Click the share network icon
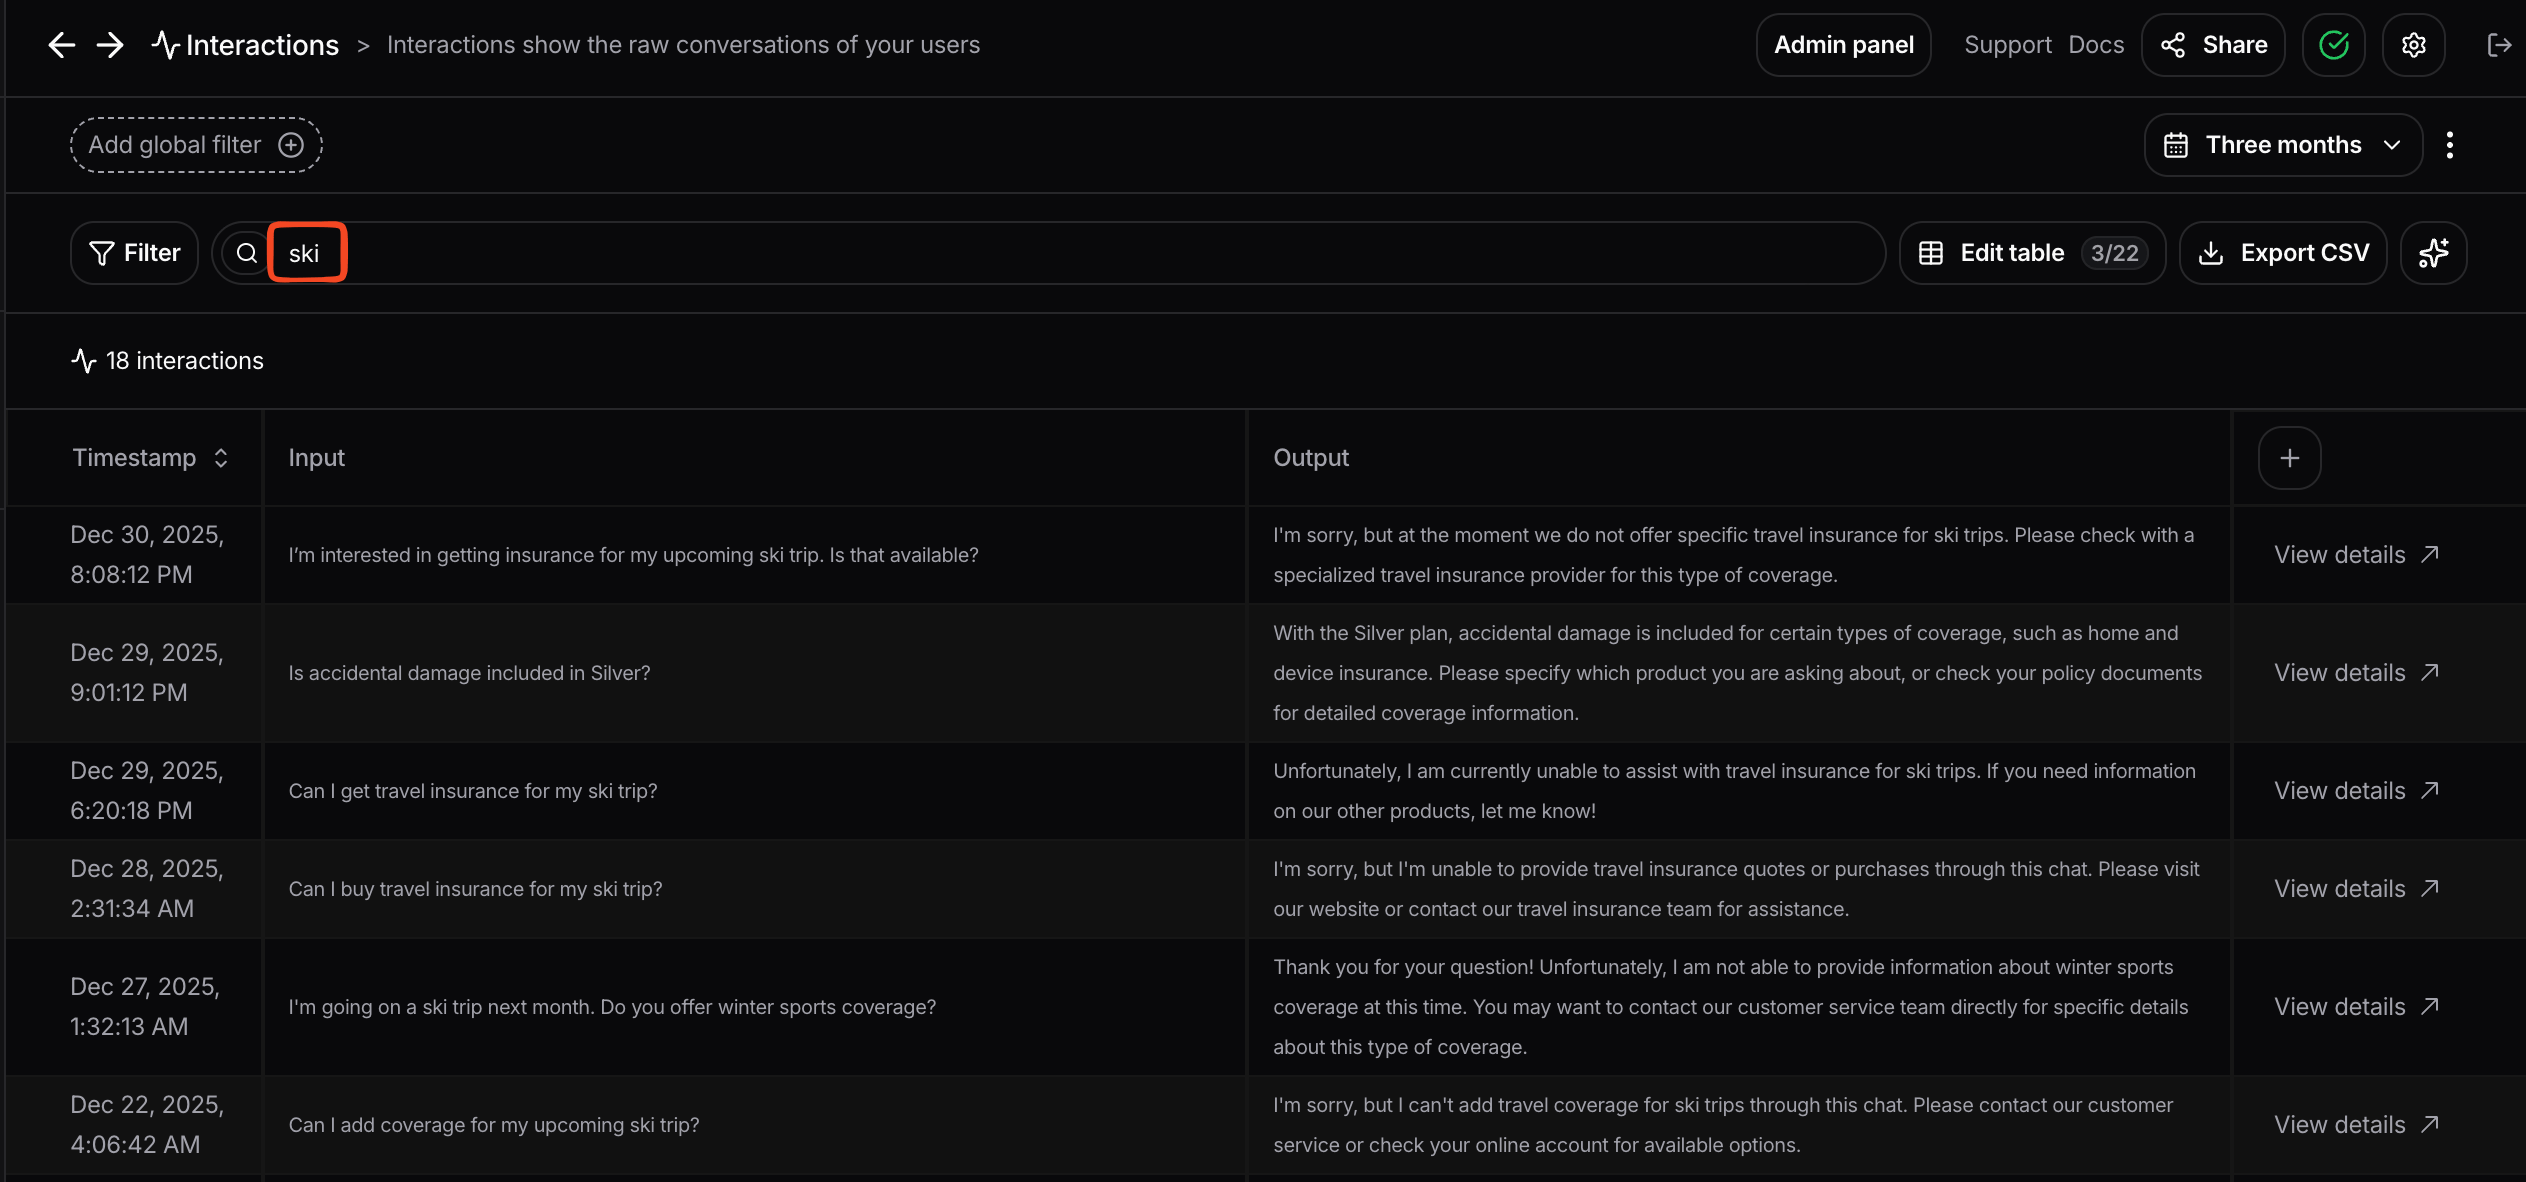 (x=2172, y=45)
